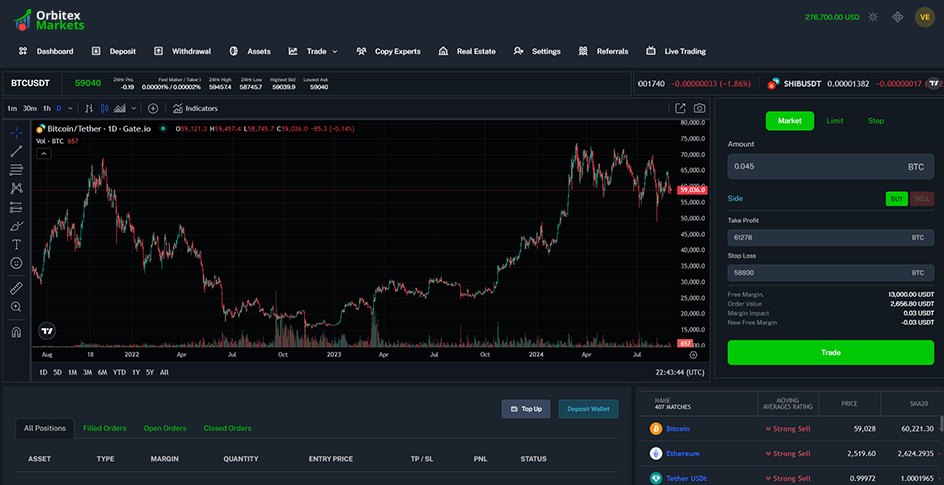Select the brush drawing tool

(x=16, y=226)
